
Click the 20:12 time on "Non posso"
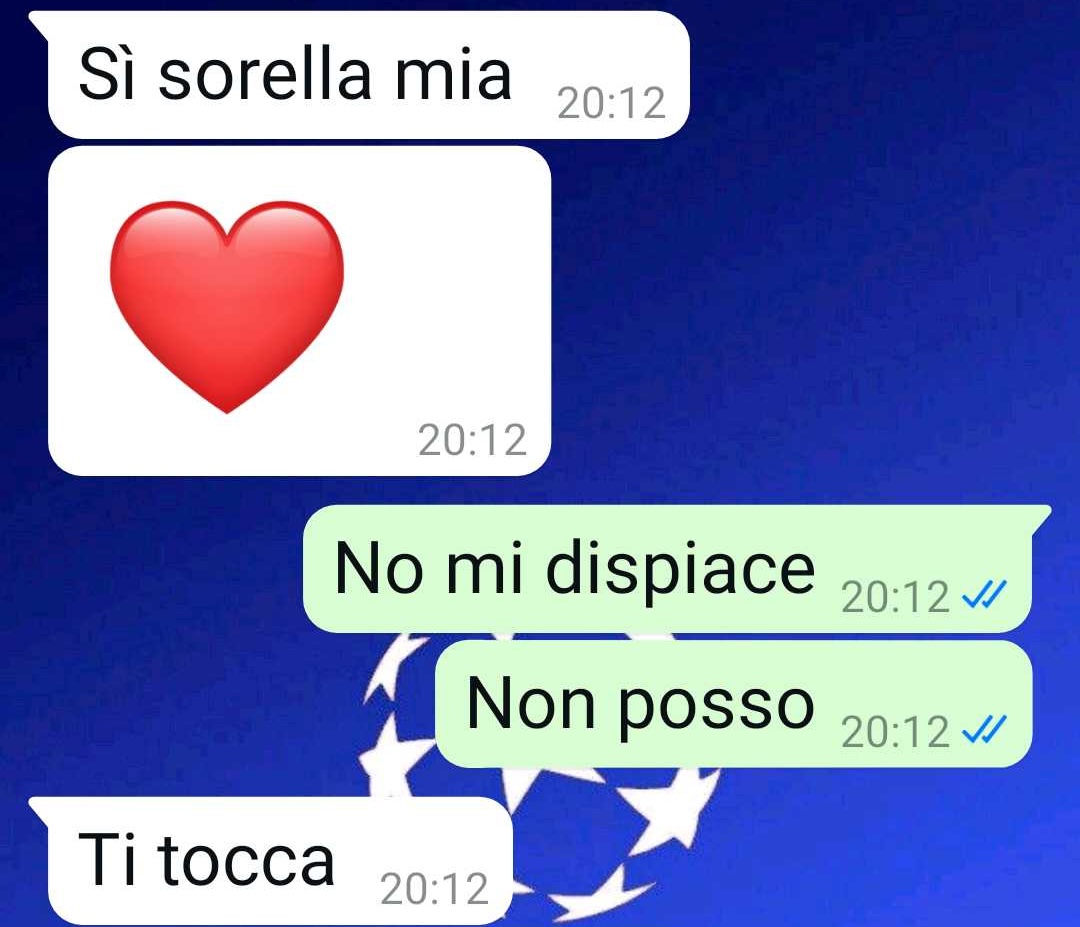click(x=895, y=731)
